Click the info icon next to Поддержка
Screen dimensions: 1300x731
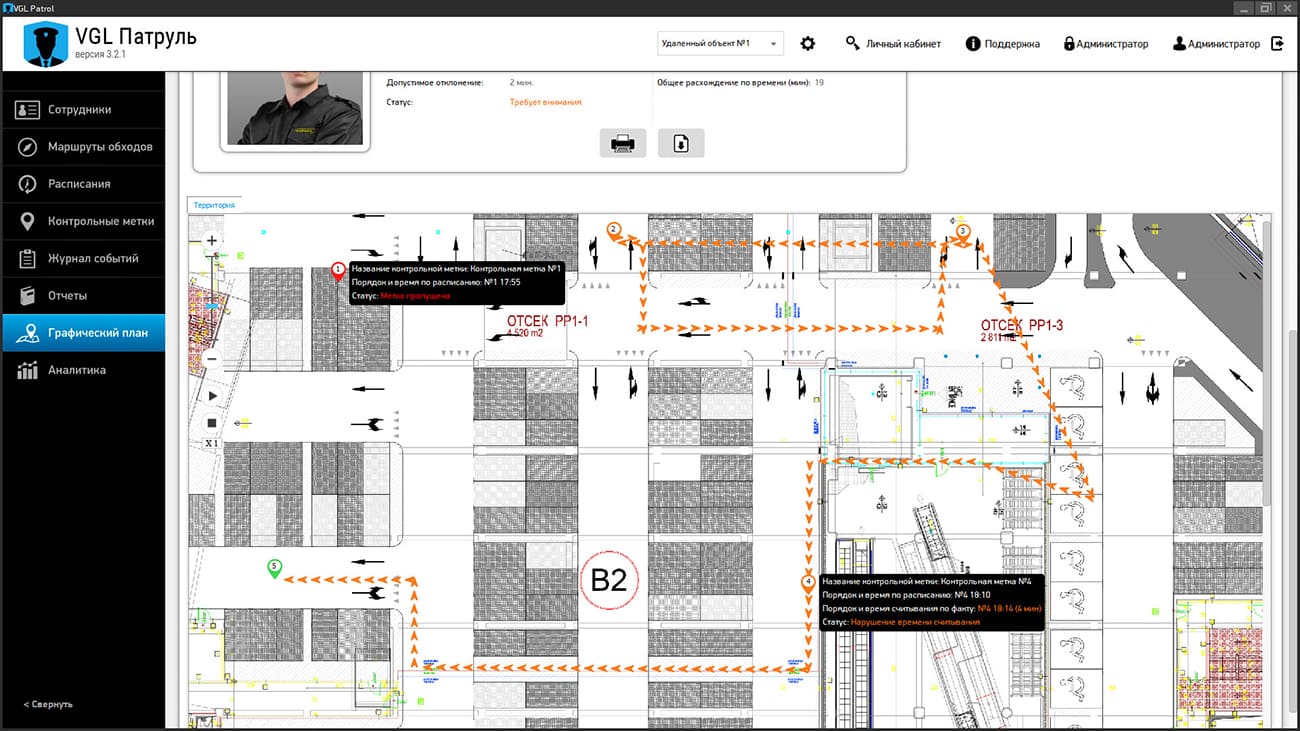973,44
